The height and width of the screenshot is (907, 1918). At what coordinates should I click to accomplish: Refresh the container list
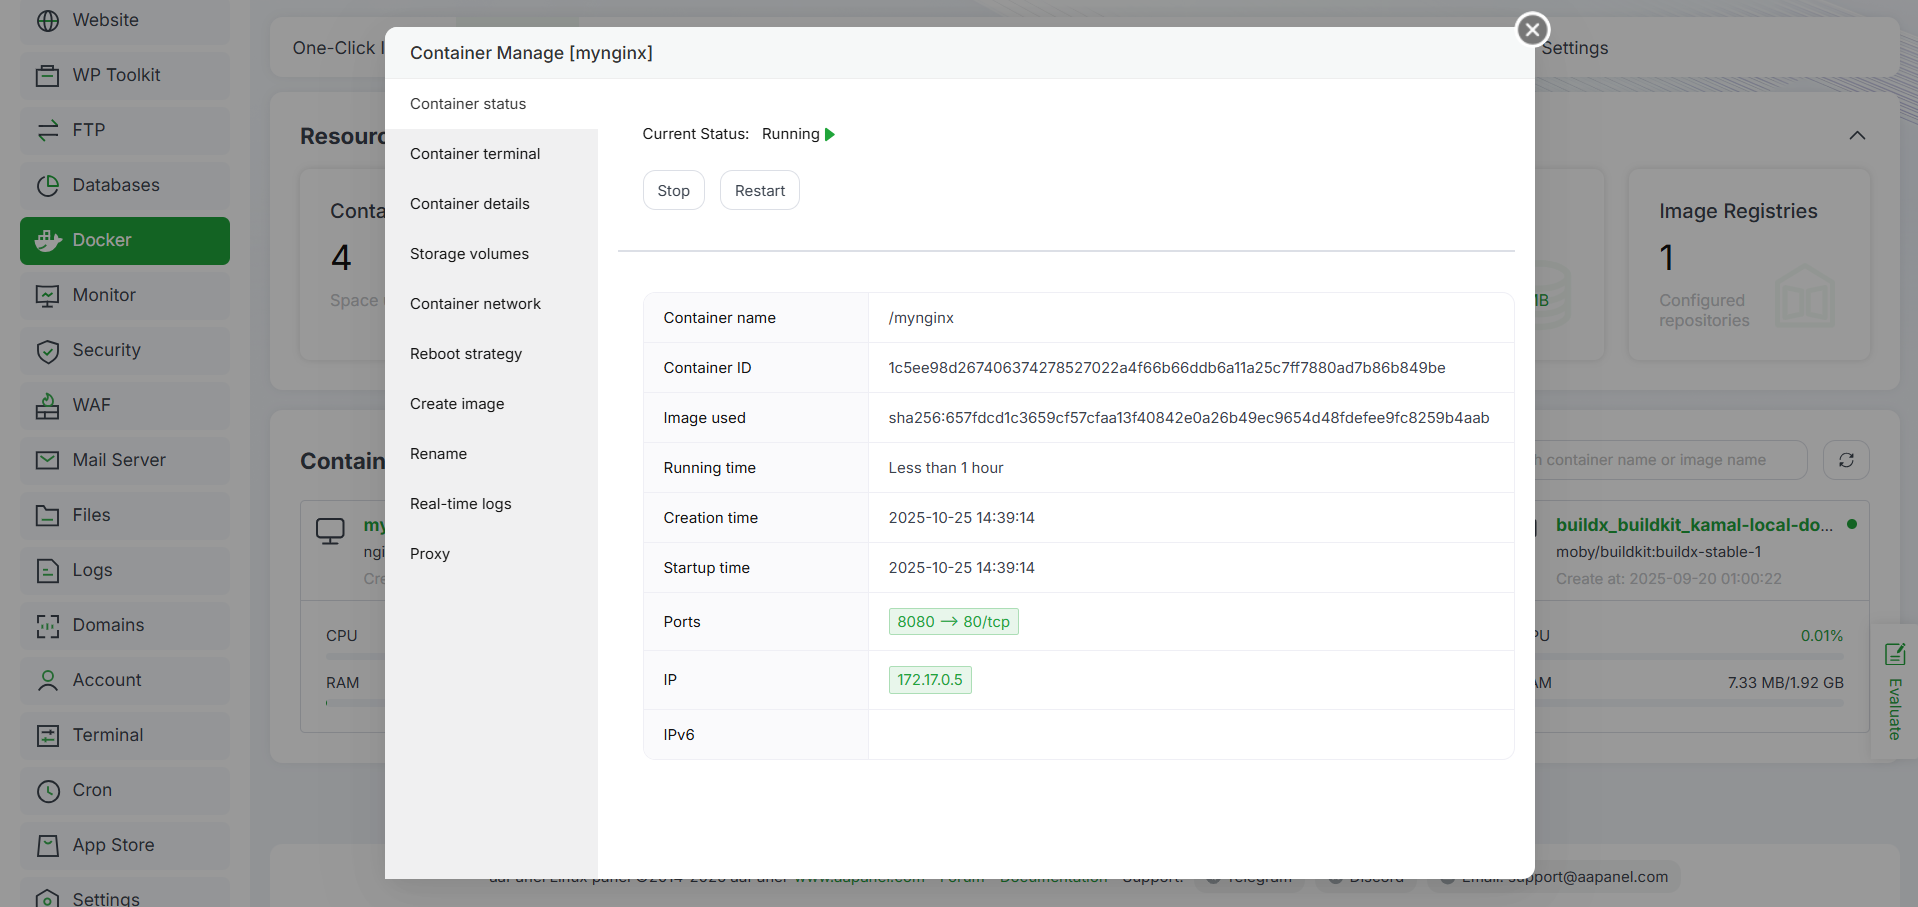(1846, 460)
